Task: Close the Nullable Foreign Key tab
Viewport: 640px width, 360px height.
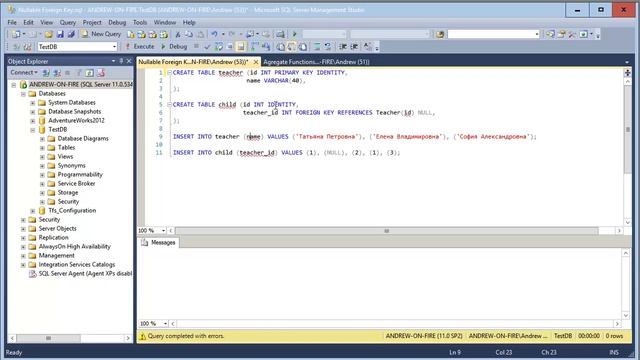Action: pos(256,62)
